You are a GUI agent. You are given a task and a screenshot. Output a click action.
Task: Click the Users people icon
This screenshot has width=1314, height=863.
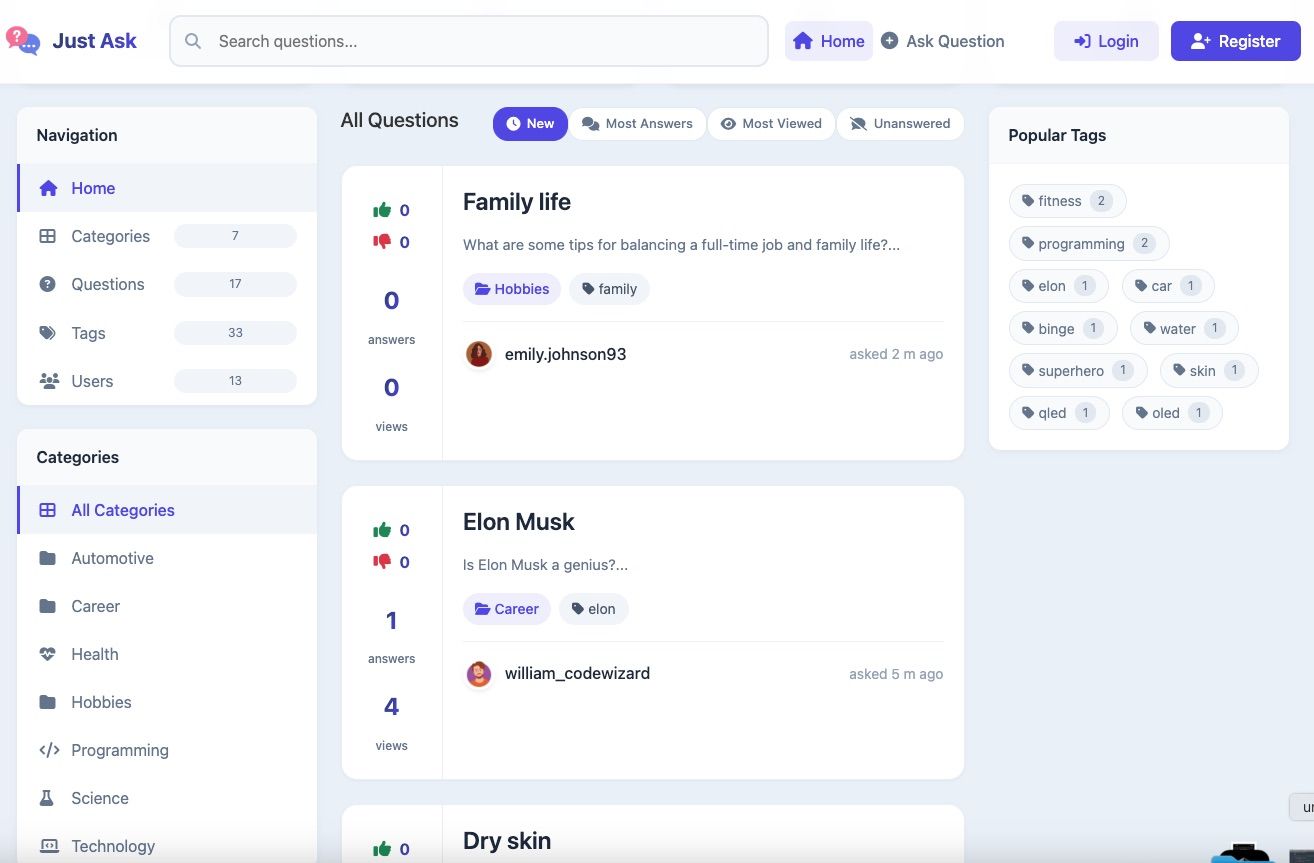pyautogui.click(x=48, y=381)
